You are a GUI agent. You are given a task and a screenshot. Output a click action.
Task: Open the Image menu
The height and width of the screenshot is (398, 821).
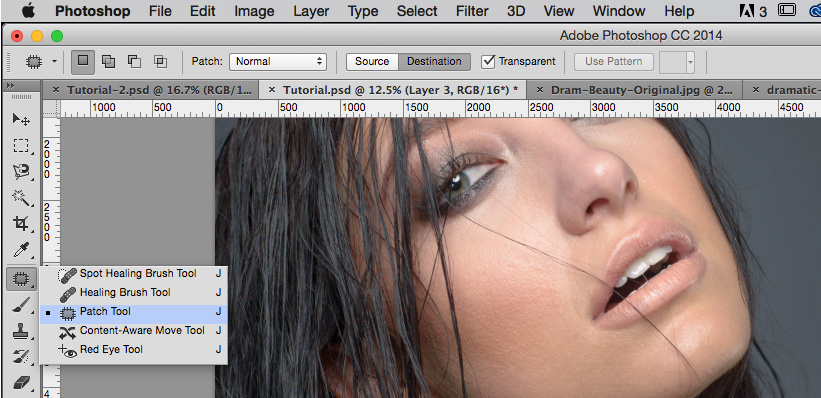(254, 11)
